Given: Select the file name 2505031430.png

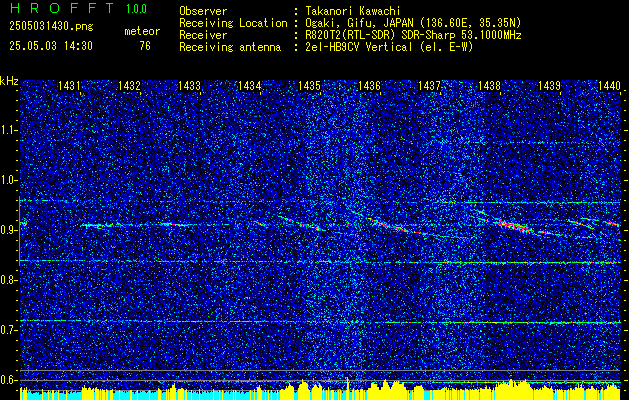Looking at the screenshot, I should pyautogui.click(x=51, y=27).
